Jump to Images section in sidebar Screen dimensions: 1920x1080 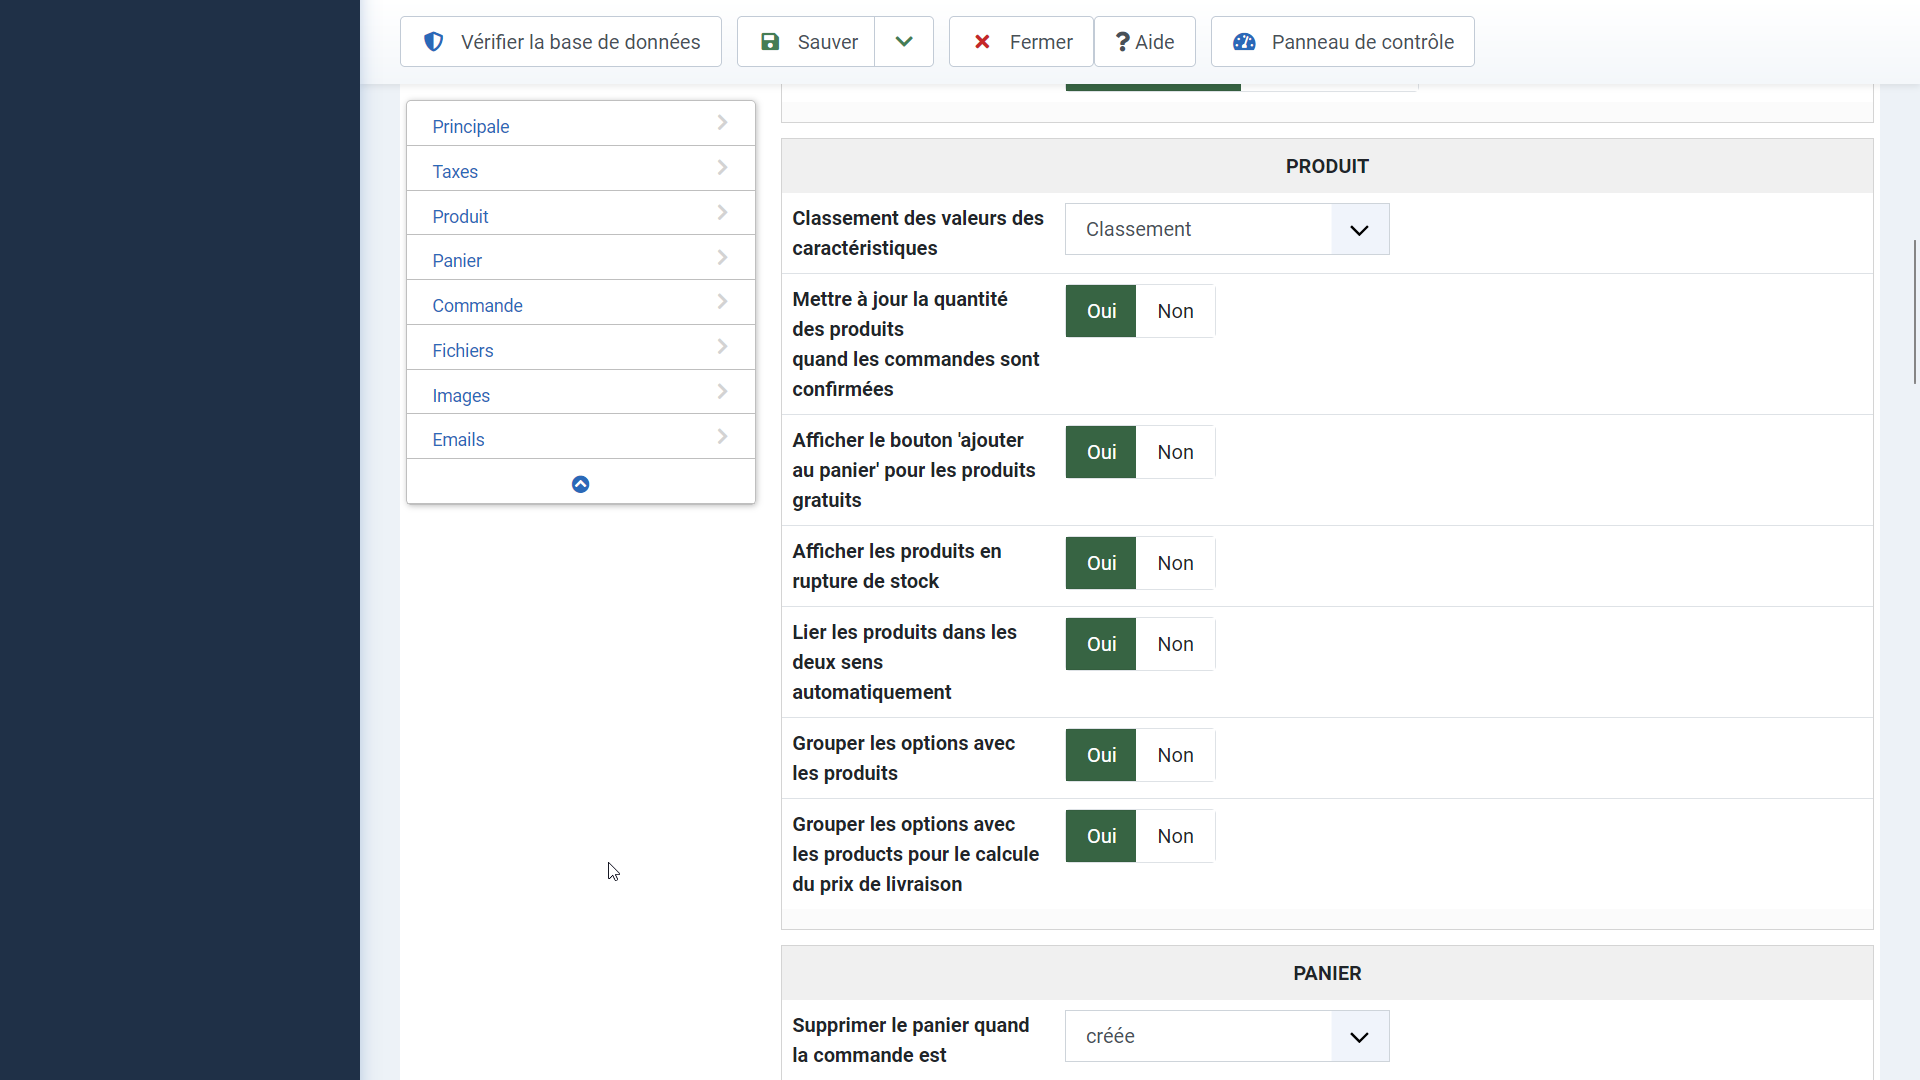[460, 395]
